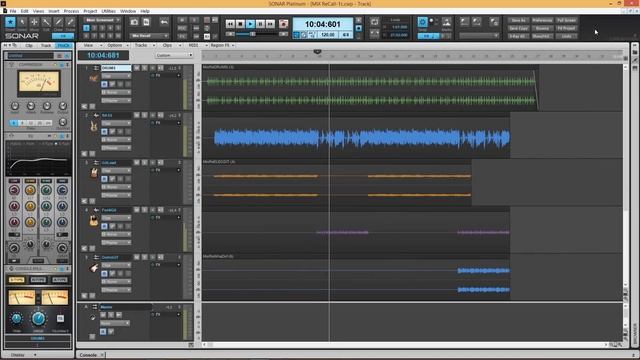This screenshot has width=640, height=360.
Task: Open the Console tab at bottom
Action: click(x=88, y=355)
